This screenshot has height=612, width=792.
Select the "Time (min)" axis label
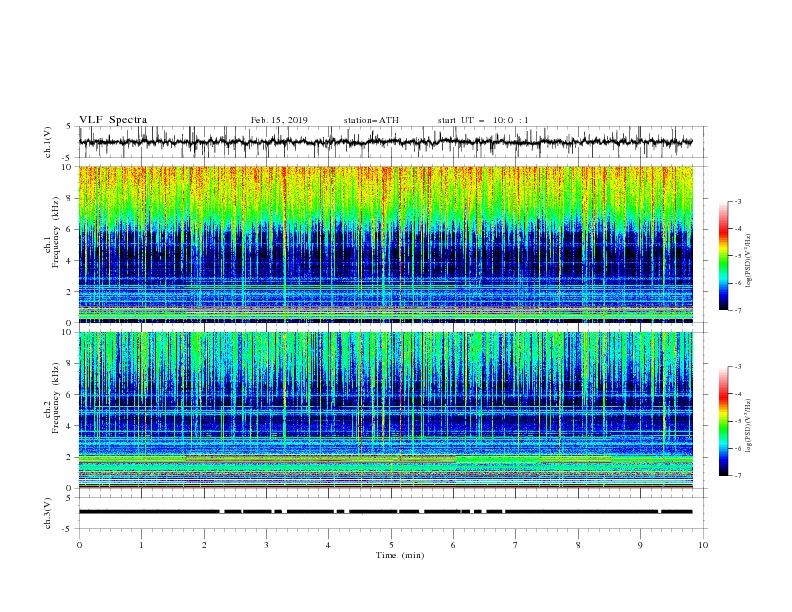400,555
